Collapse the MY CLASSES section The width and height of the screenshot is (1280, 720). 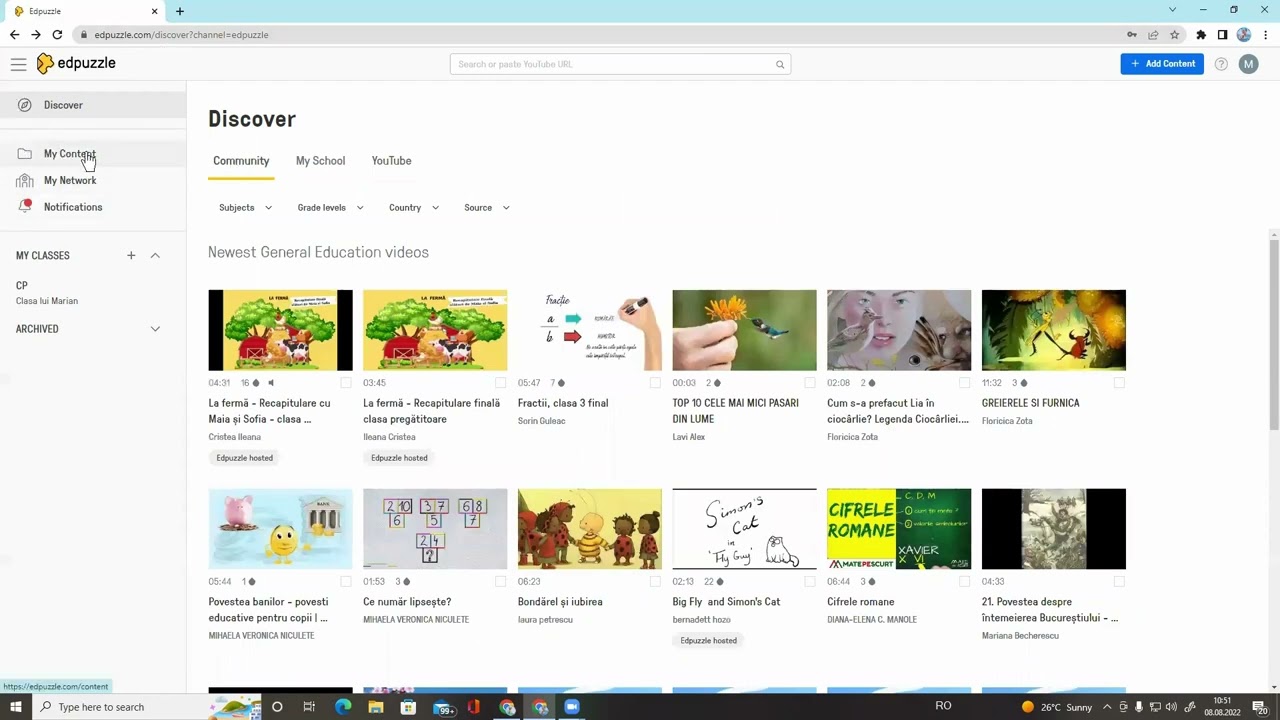(155, 256)
